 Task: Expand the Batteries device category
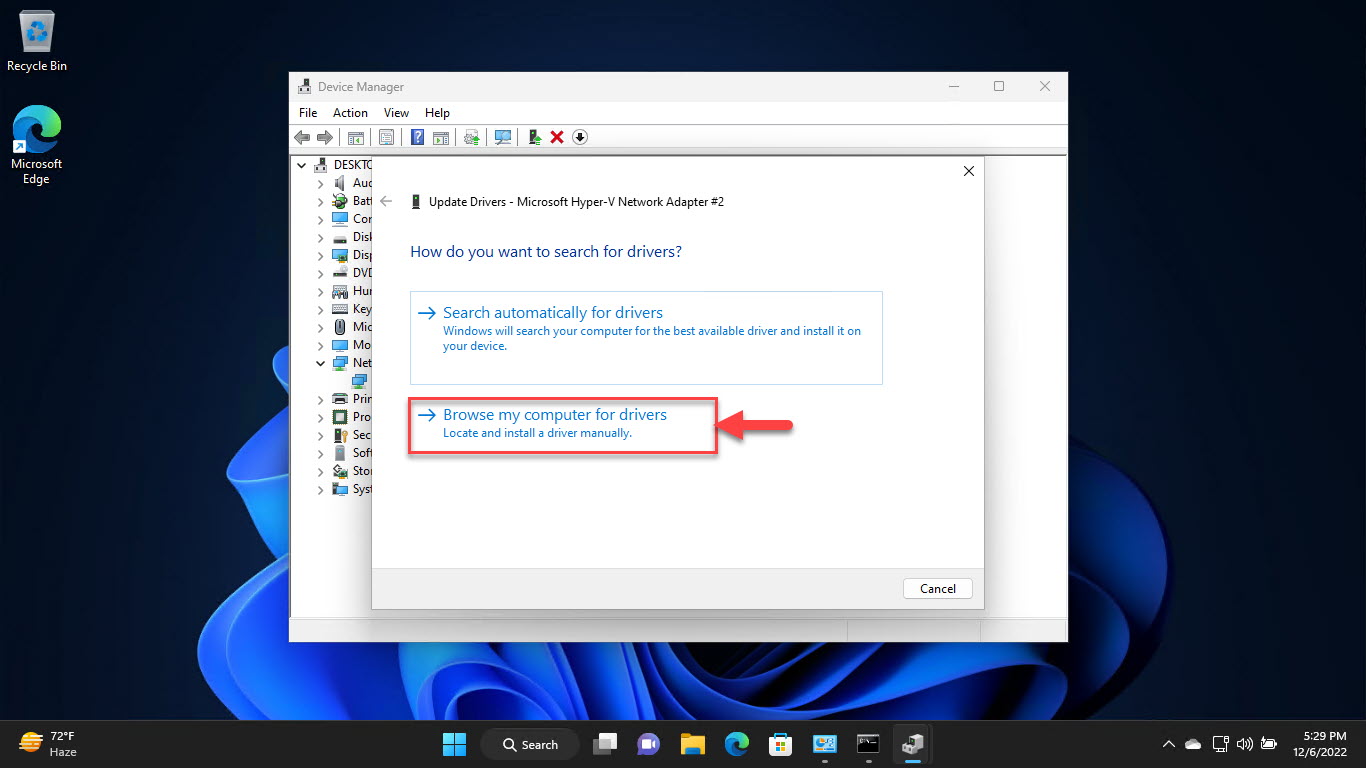click(x=320, y=200)
